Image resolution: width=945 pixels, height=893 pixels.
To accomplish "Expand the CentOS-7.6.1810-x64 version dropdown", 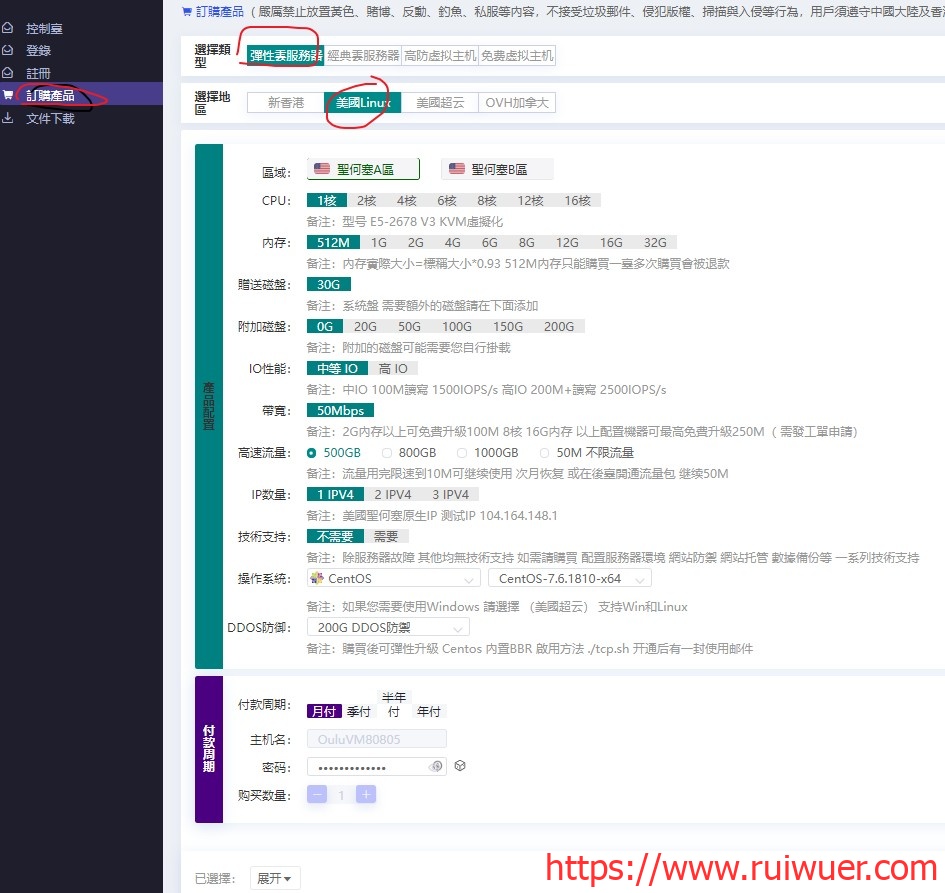I will coord(570,578).
